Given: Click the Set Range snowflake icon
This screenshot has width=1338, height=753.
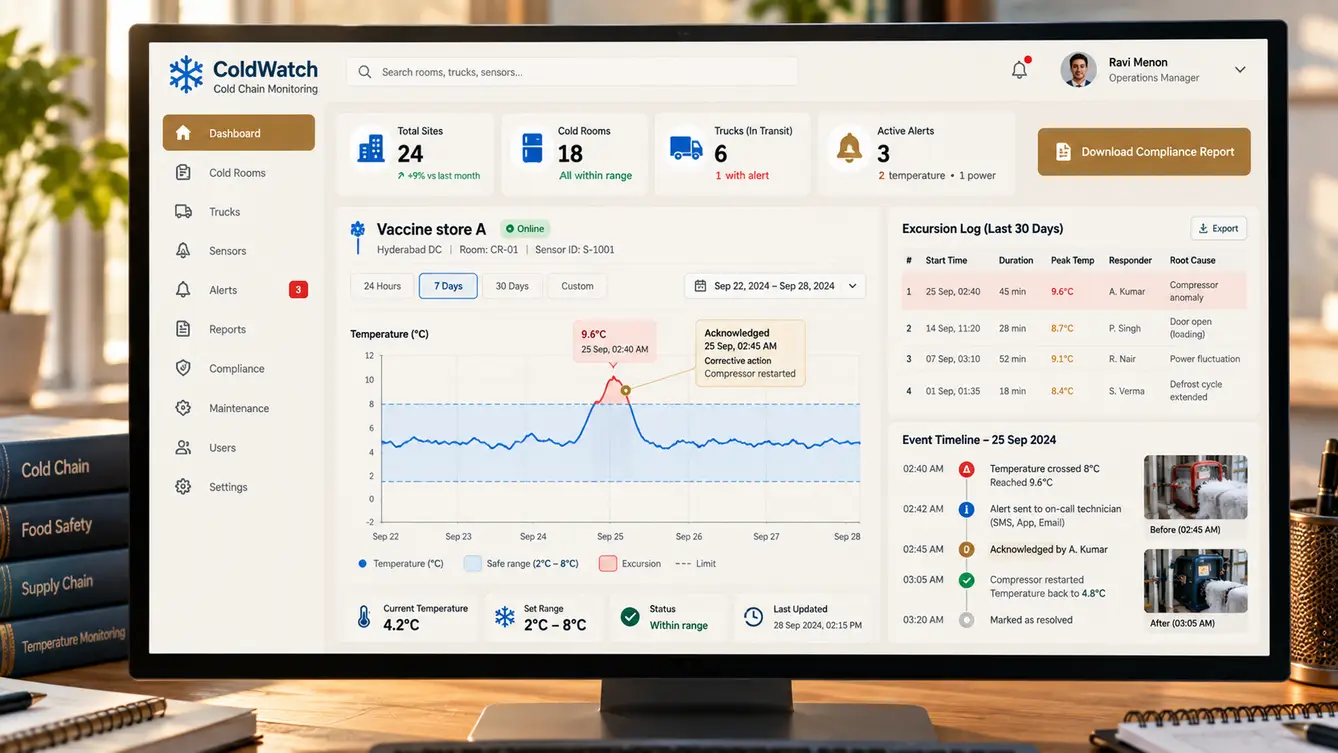Looking at the screenshot, I should (x=504, y=617).
